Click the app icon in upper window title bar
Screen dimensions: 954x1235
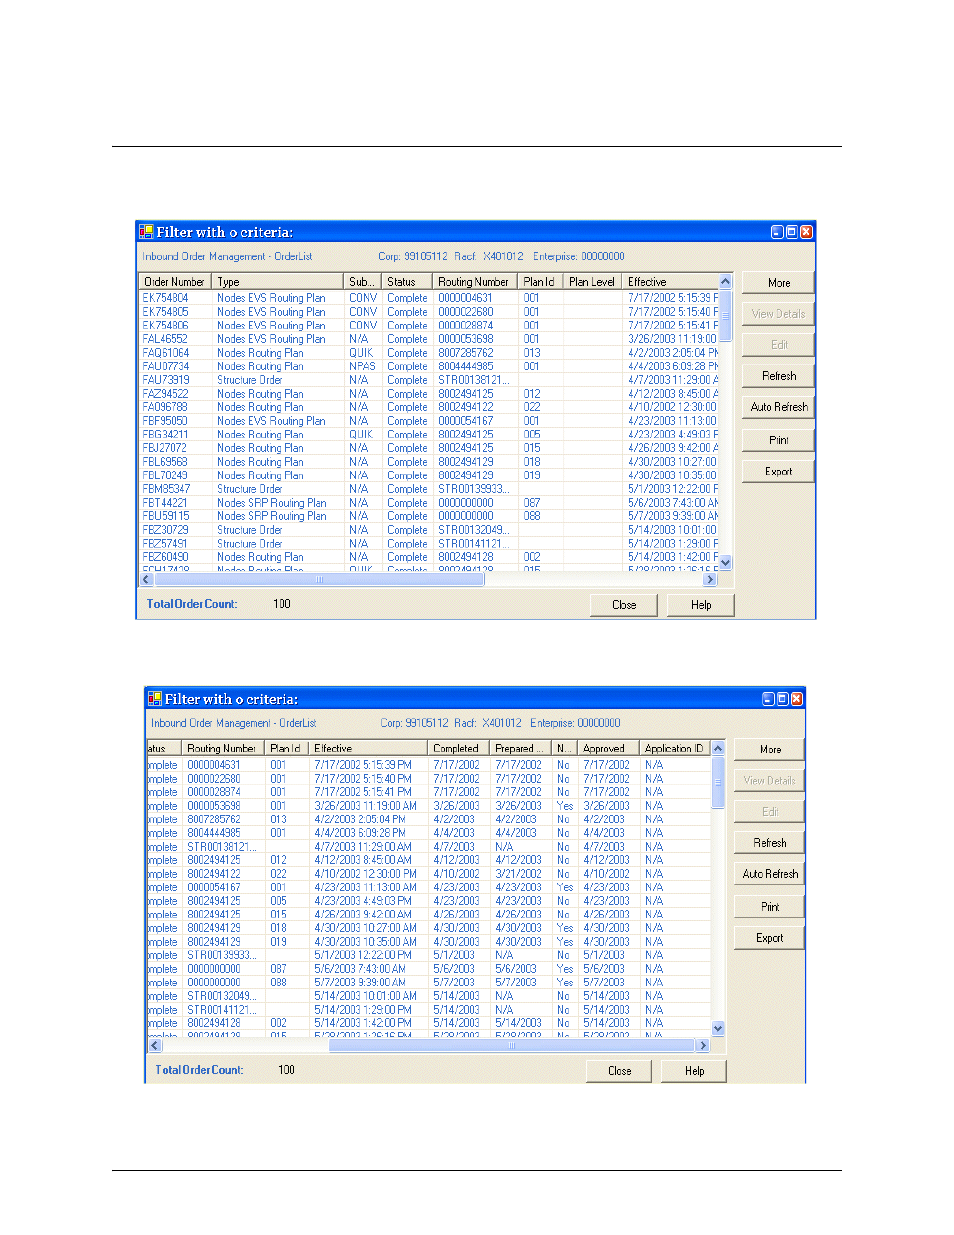146,232
